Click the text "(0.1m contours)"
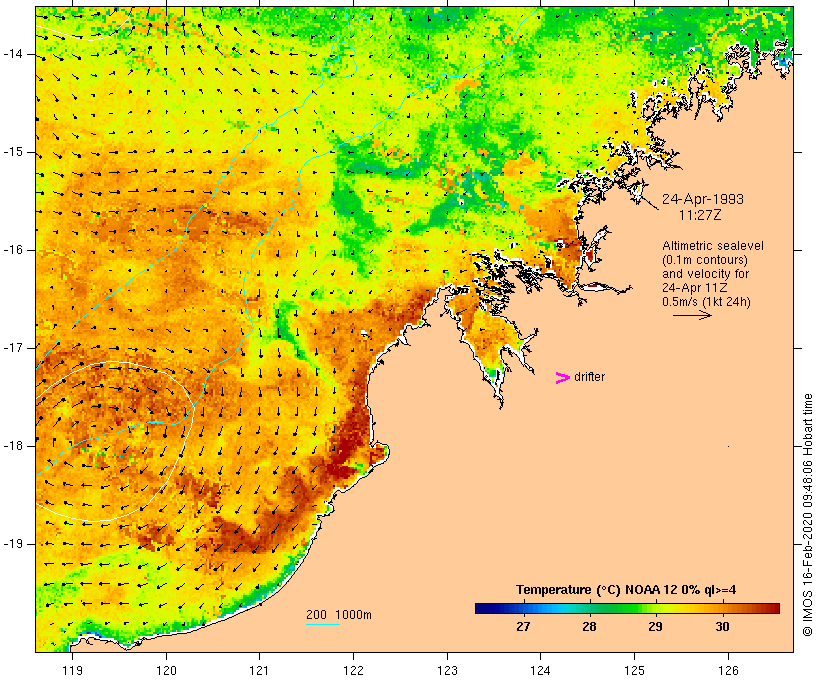The image size is (820, 680). click(x=705, y=259)
